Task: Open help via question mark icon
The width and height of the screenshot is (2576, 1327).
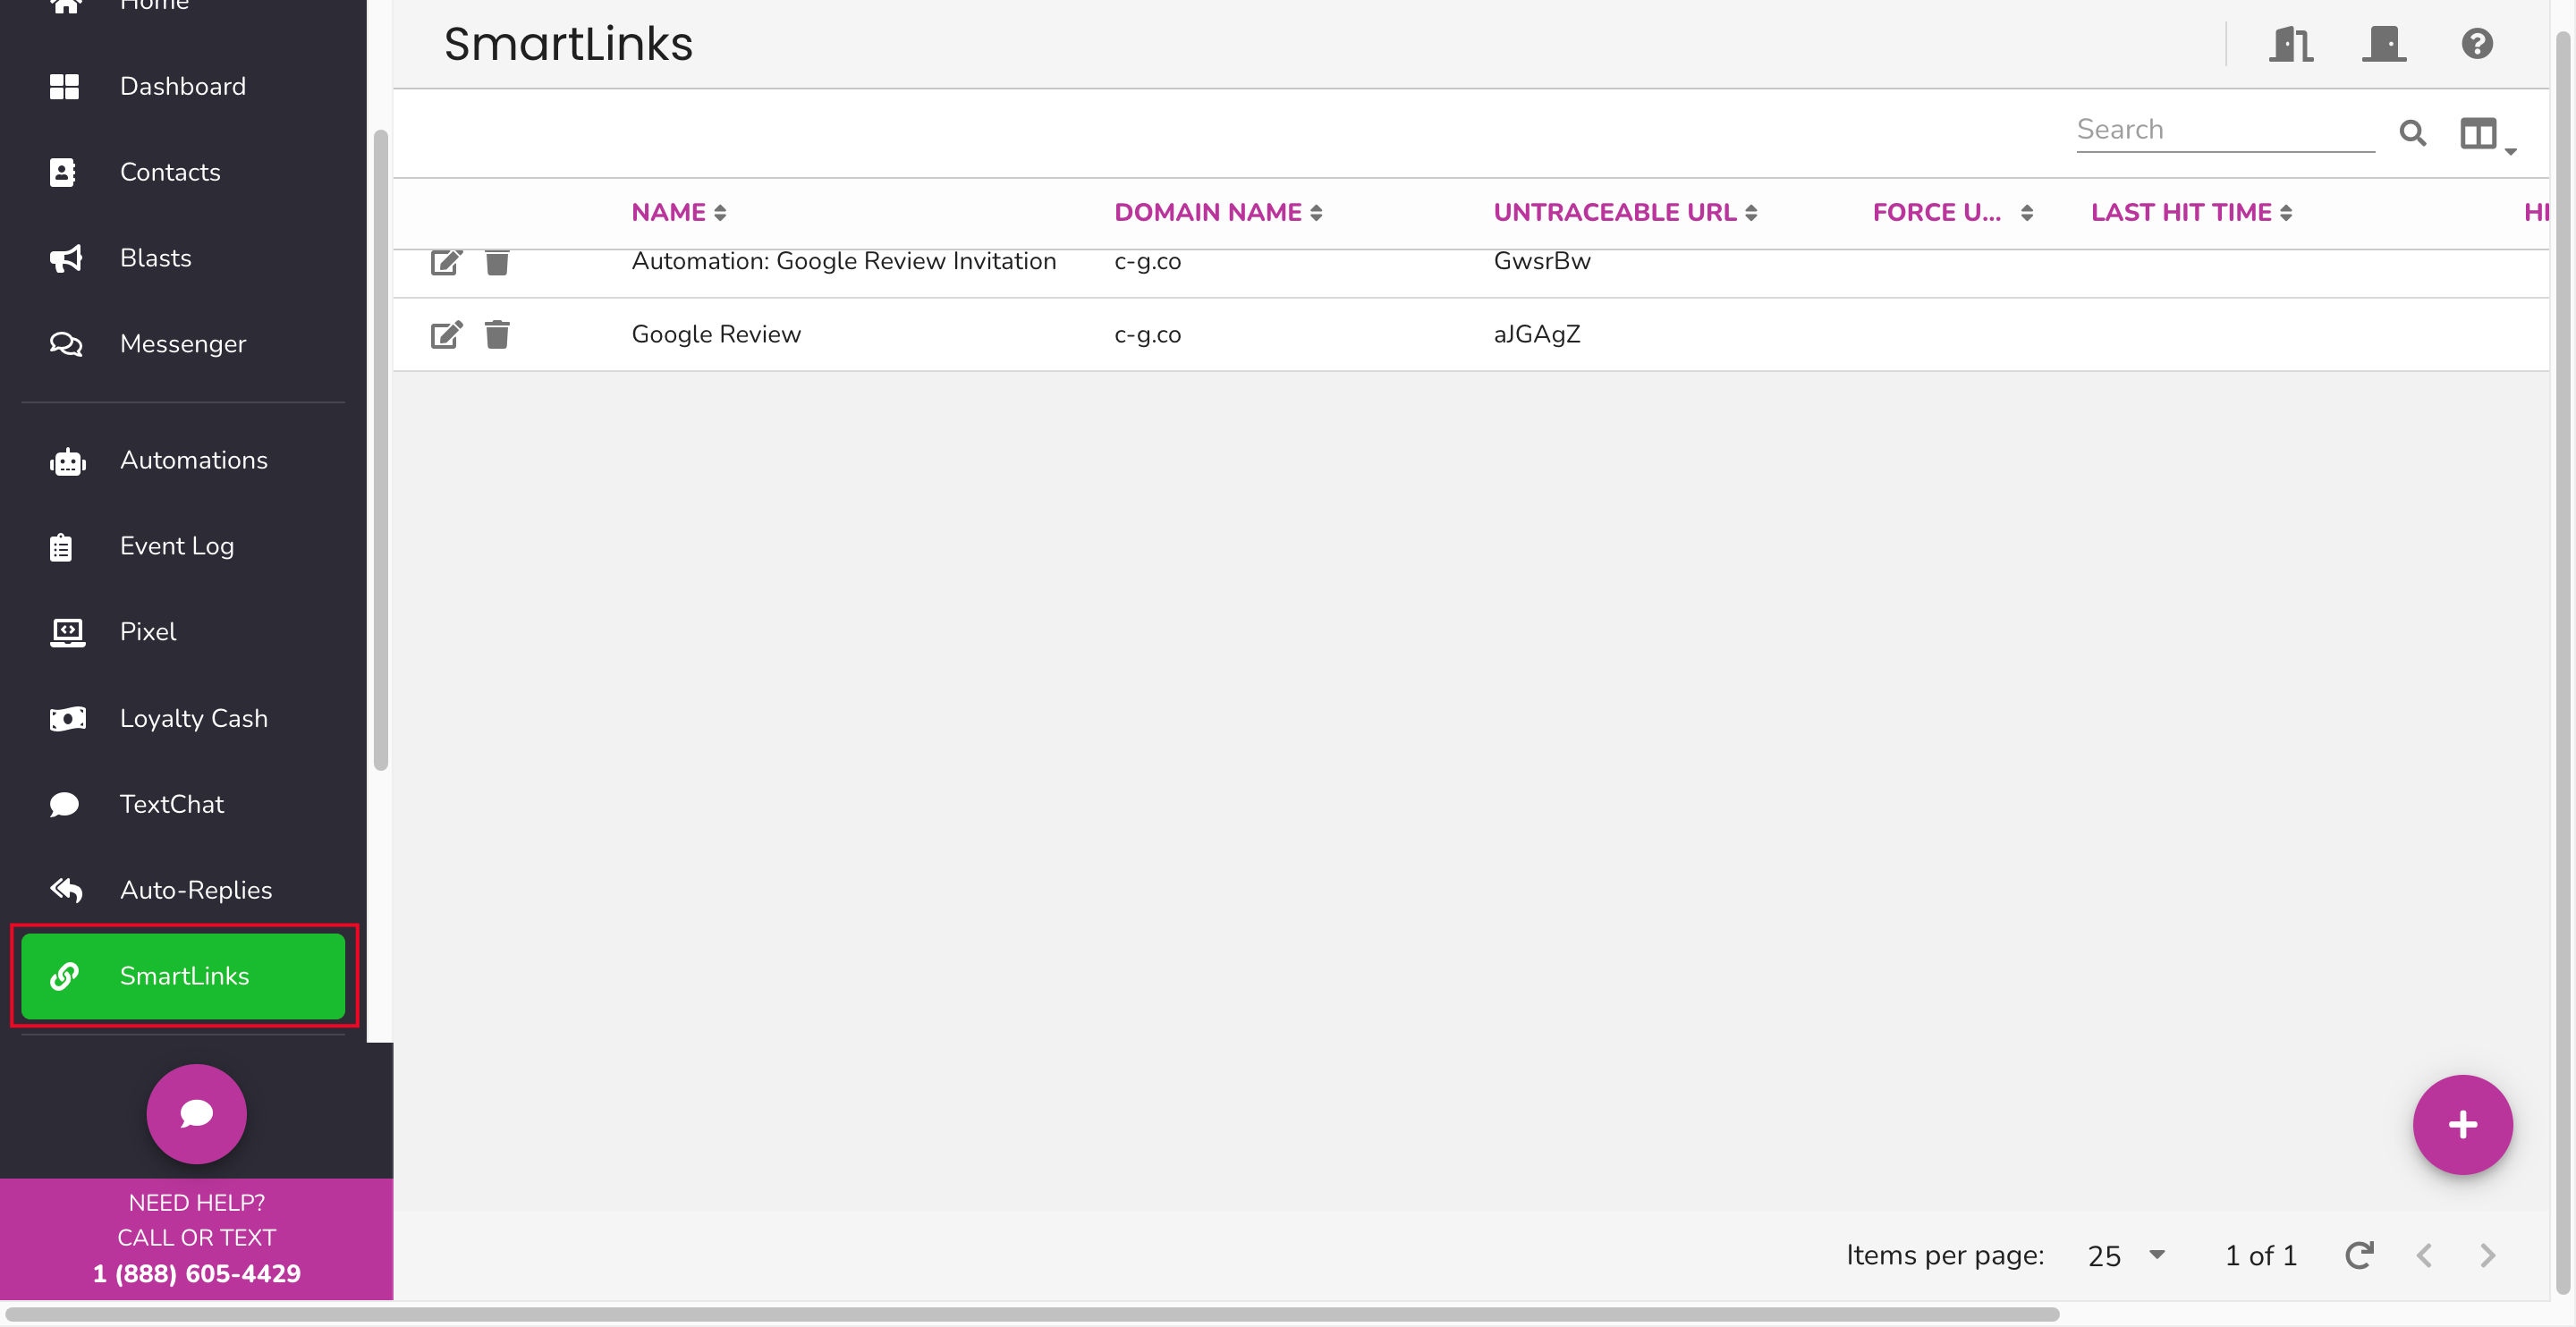Action: (2477, 44)
